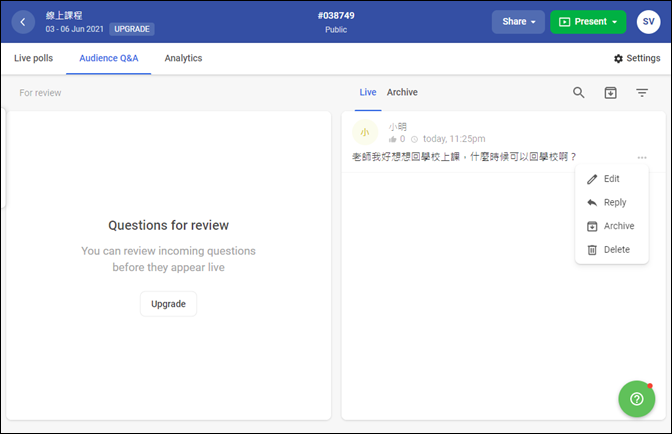Open the SV user avatar menu

(648, 22)
